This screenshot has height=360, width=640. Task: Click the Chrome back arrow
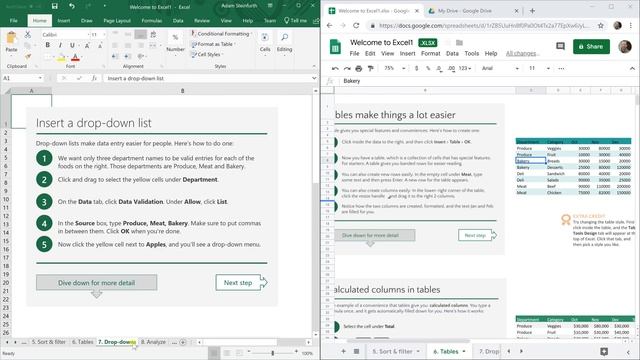click(329, 25)
